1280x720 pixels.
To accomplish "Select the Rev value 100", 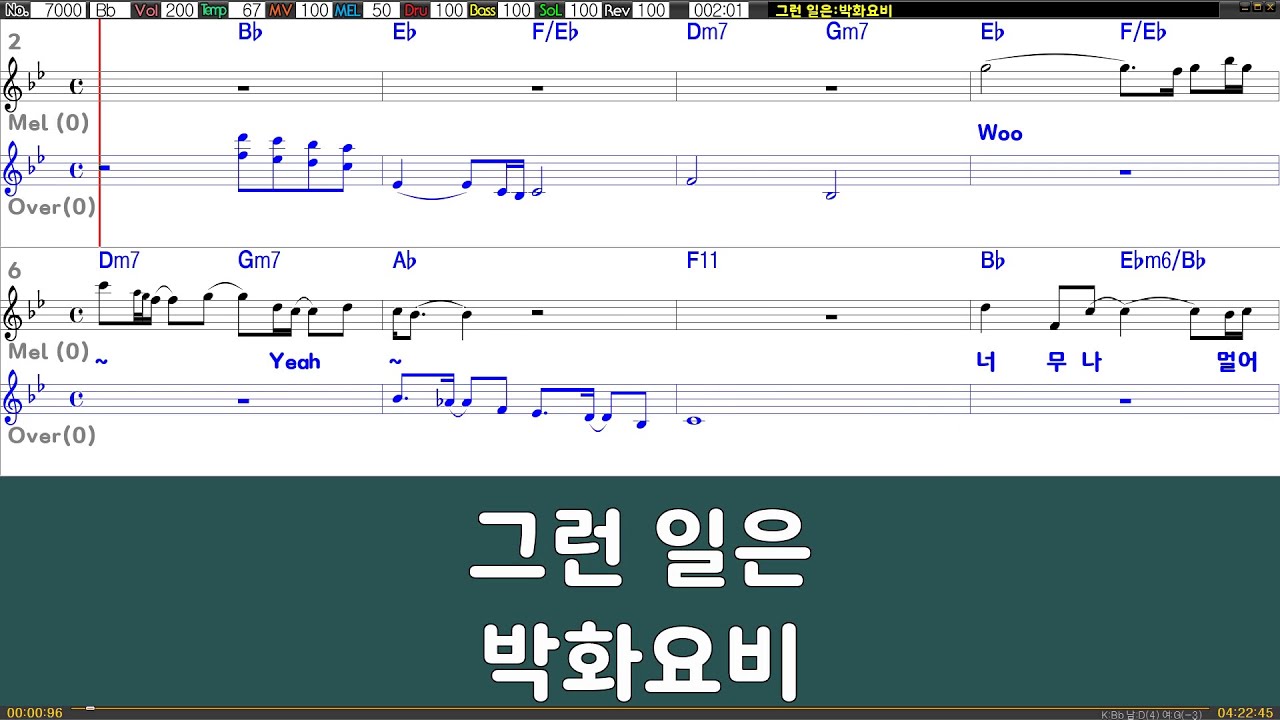I will (x=652, y=10).
